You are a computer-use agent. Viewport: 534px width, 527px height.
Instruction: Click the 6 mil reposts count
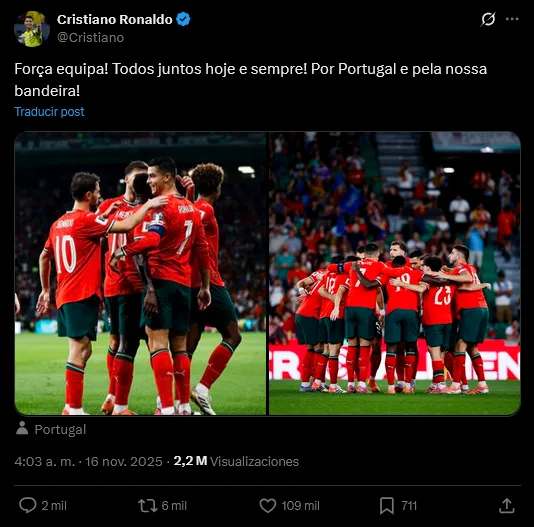click(x=174, y=506)
